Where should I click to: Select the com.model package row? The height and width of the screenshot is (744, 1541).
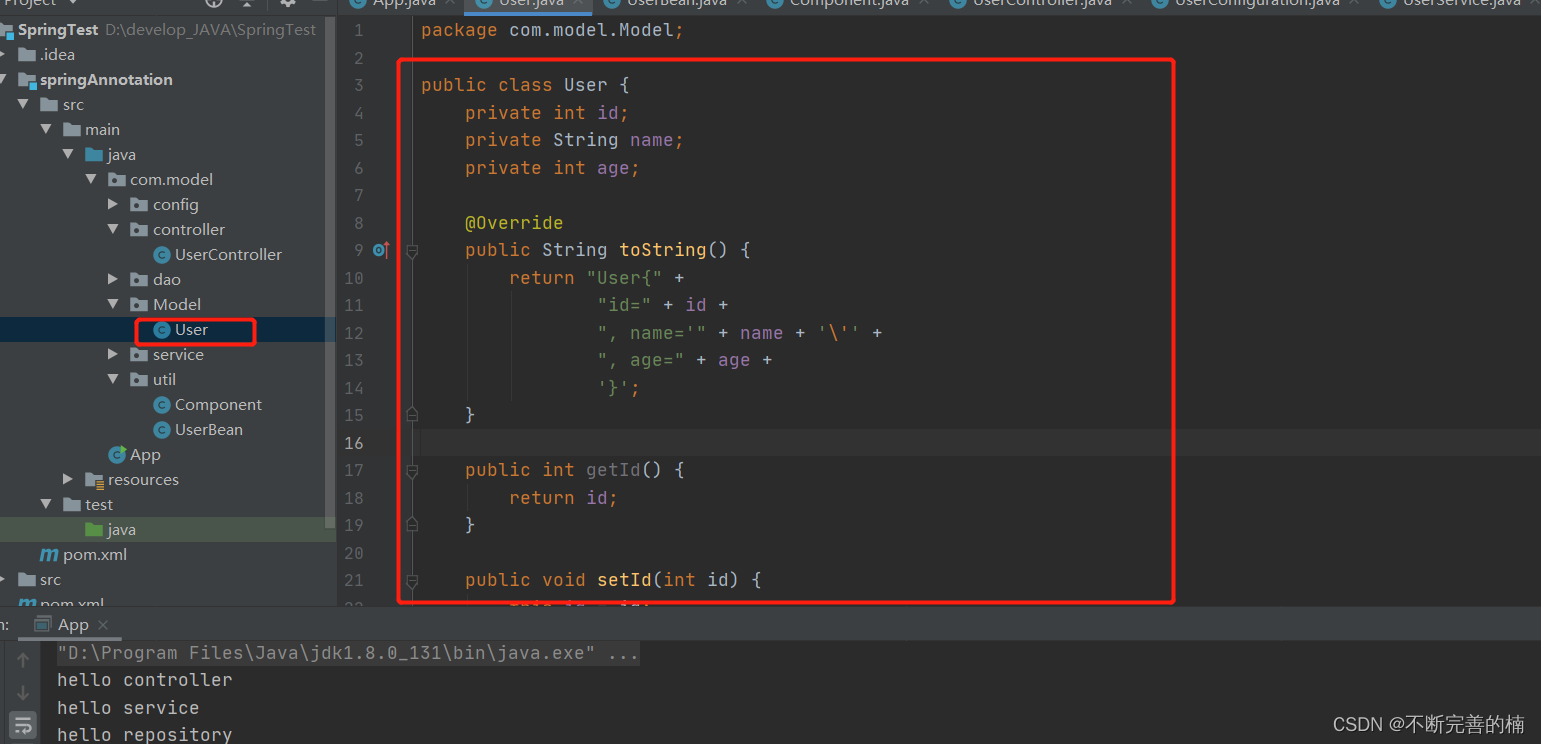168,180
